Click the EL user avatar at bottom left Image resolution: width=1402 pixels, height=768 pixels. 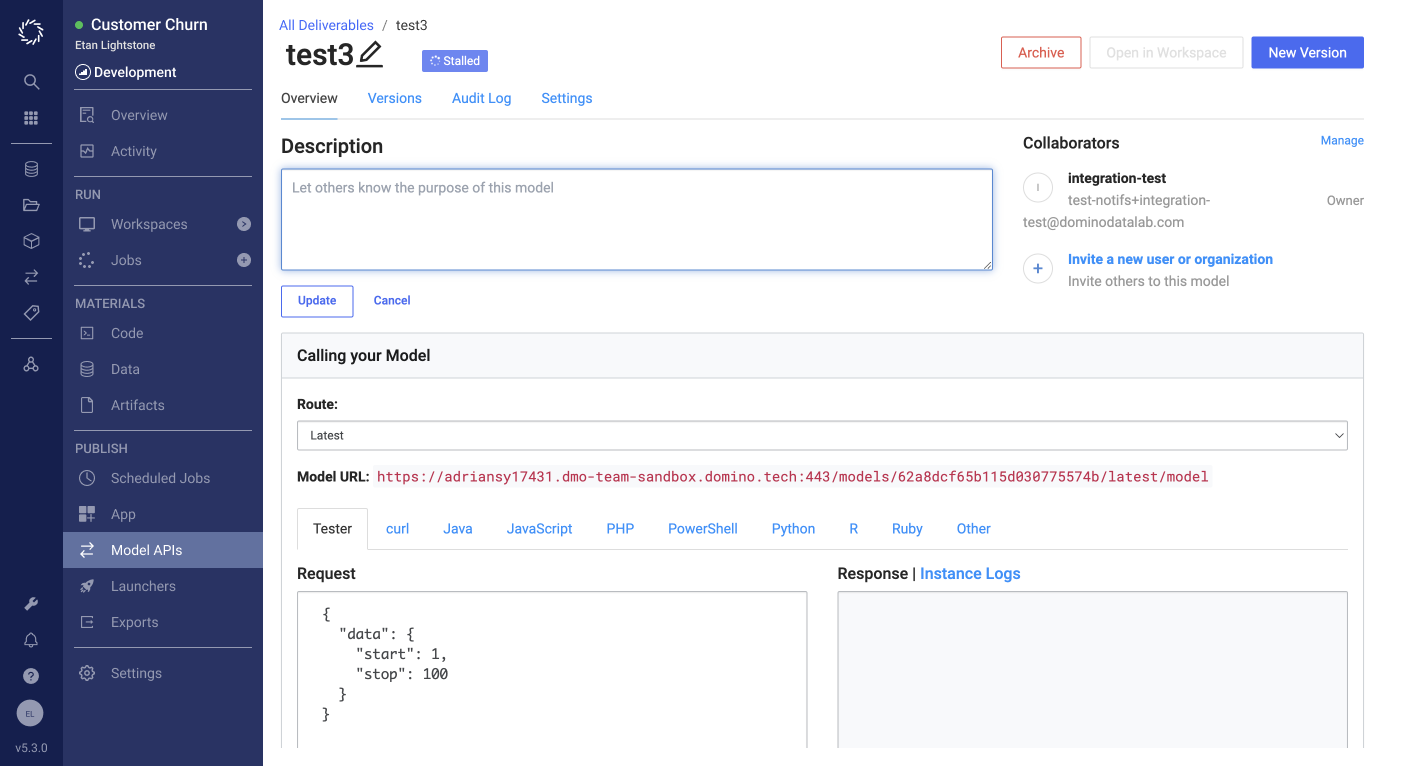[30, 713]
